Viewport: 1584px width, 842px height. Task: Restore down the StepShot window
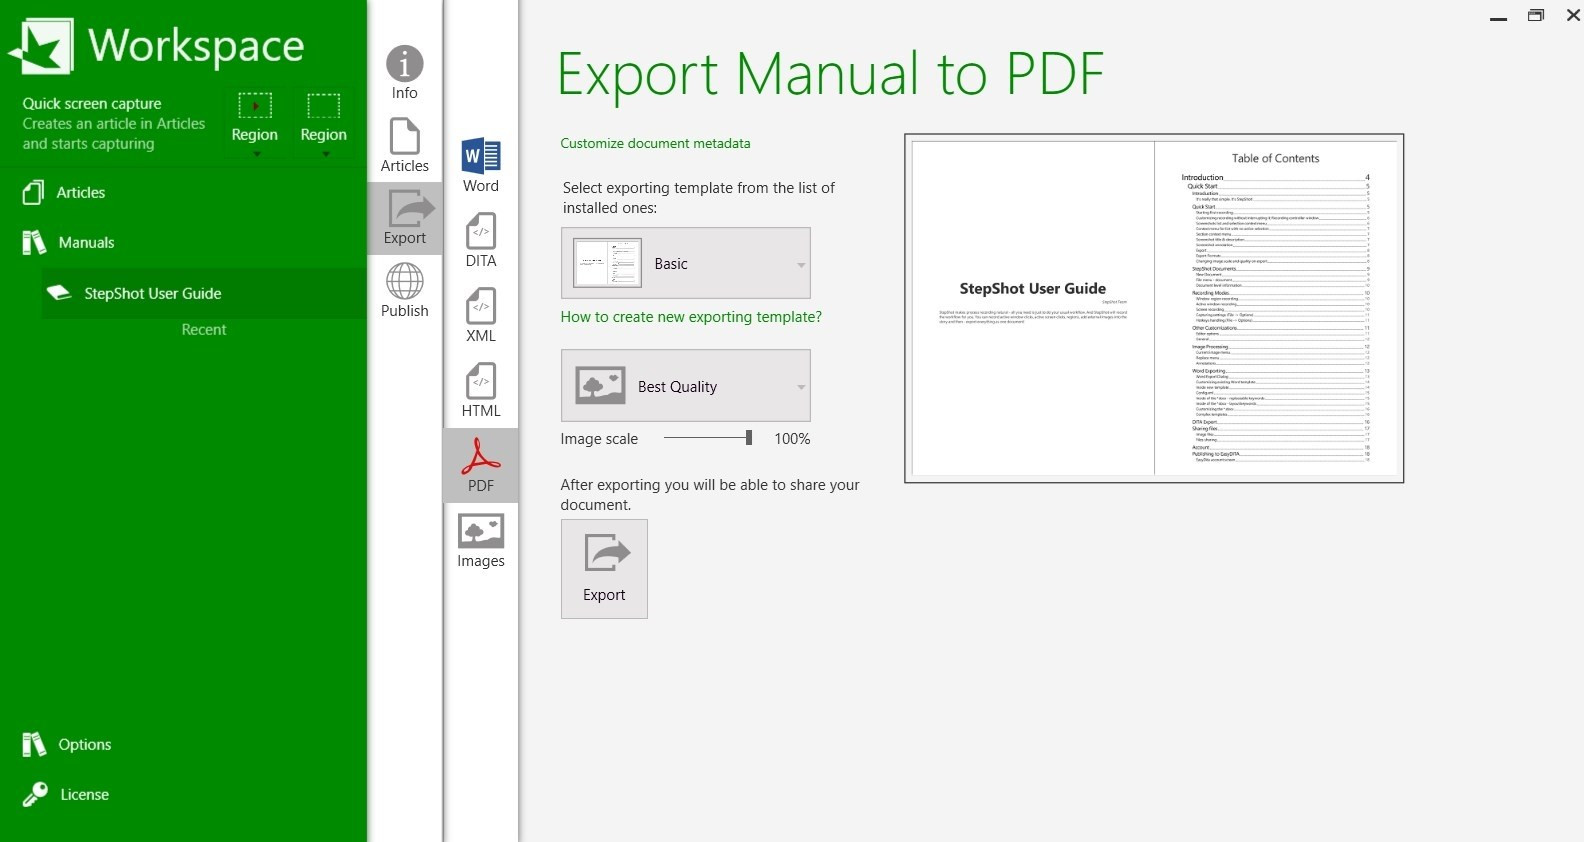click(1536, 16)
